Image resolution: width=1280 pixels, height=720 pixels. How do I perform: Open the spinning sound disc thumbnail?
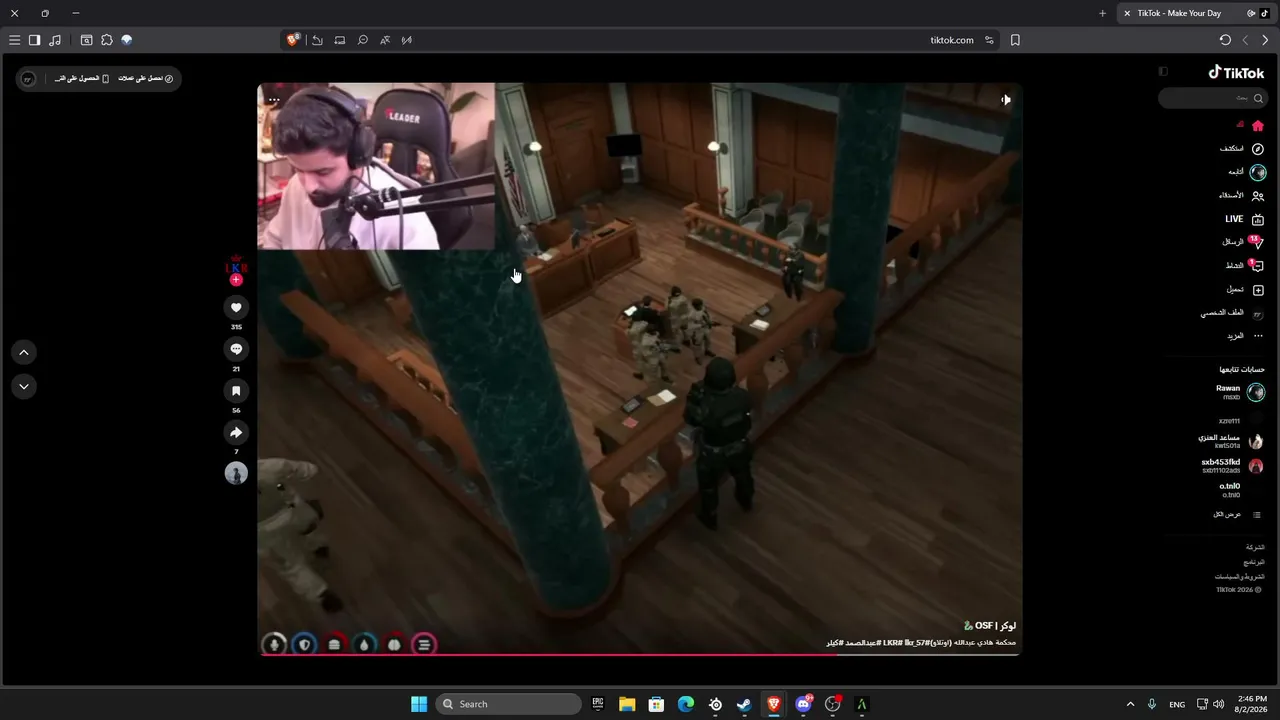(x=236, y=474)
